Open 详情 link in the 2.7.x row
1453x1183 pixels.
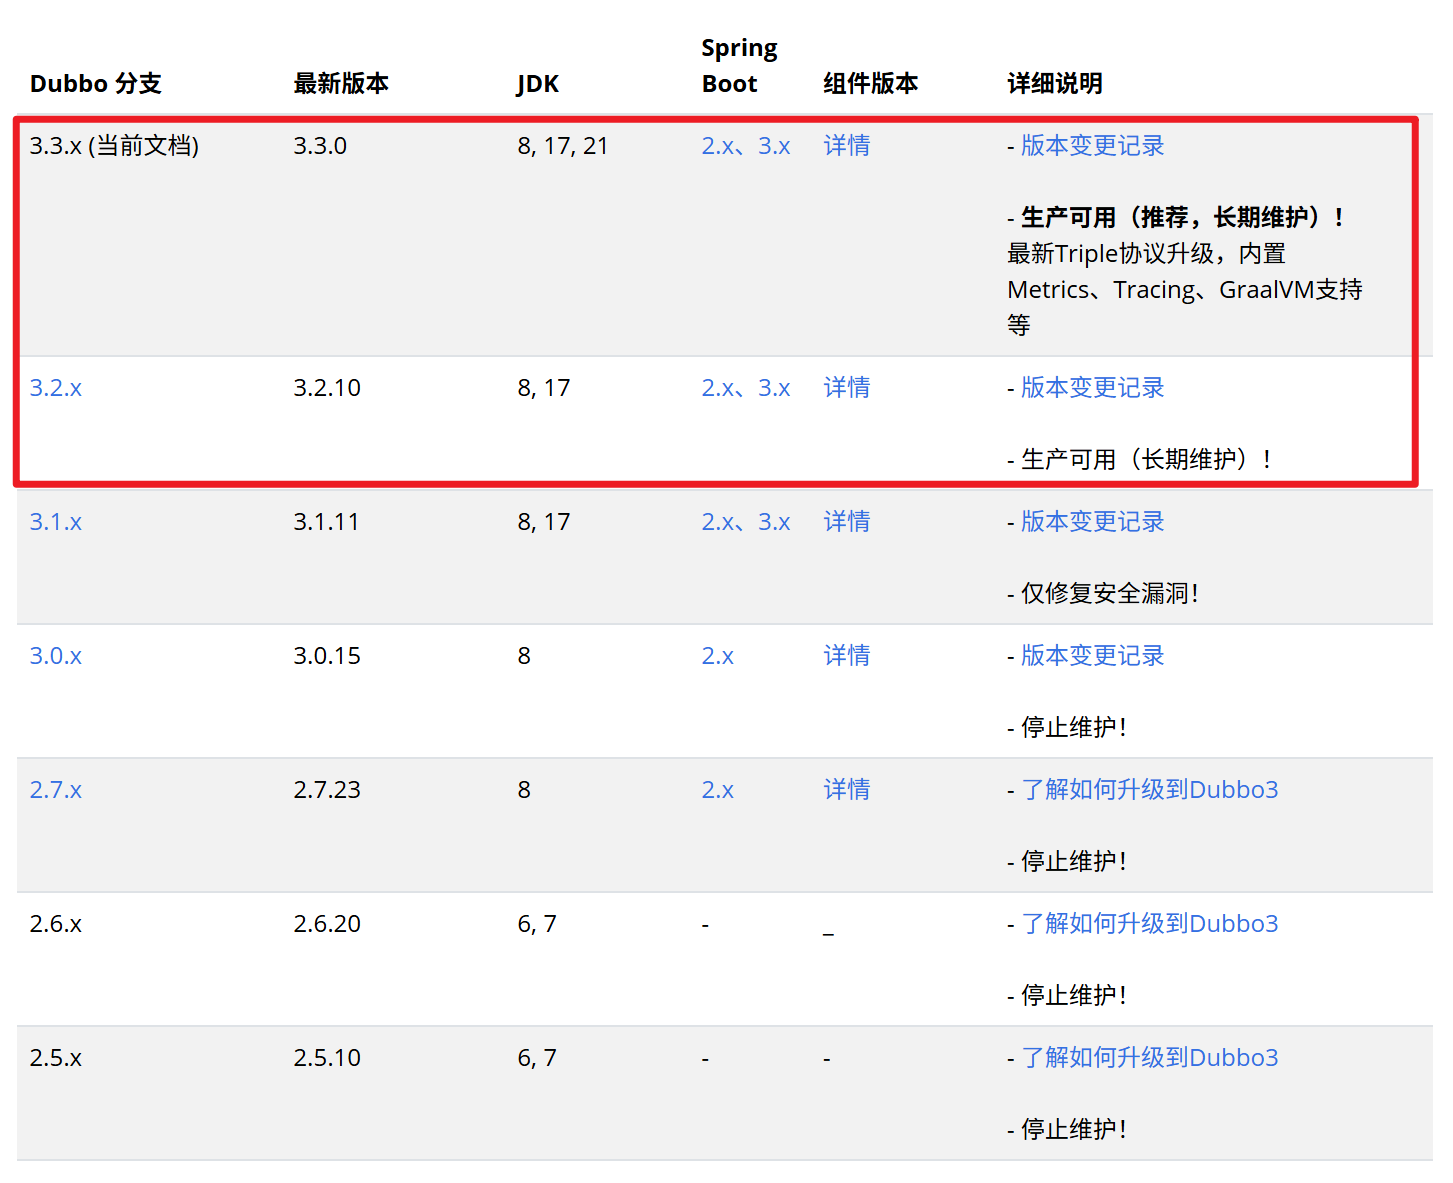coord(847,790)
